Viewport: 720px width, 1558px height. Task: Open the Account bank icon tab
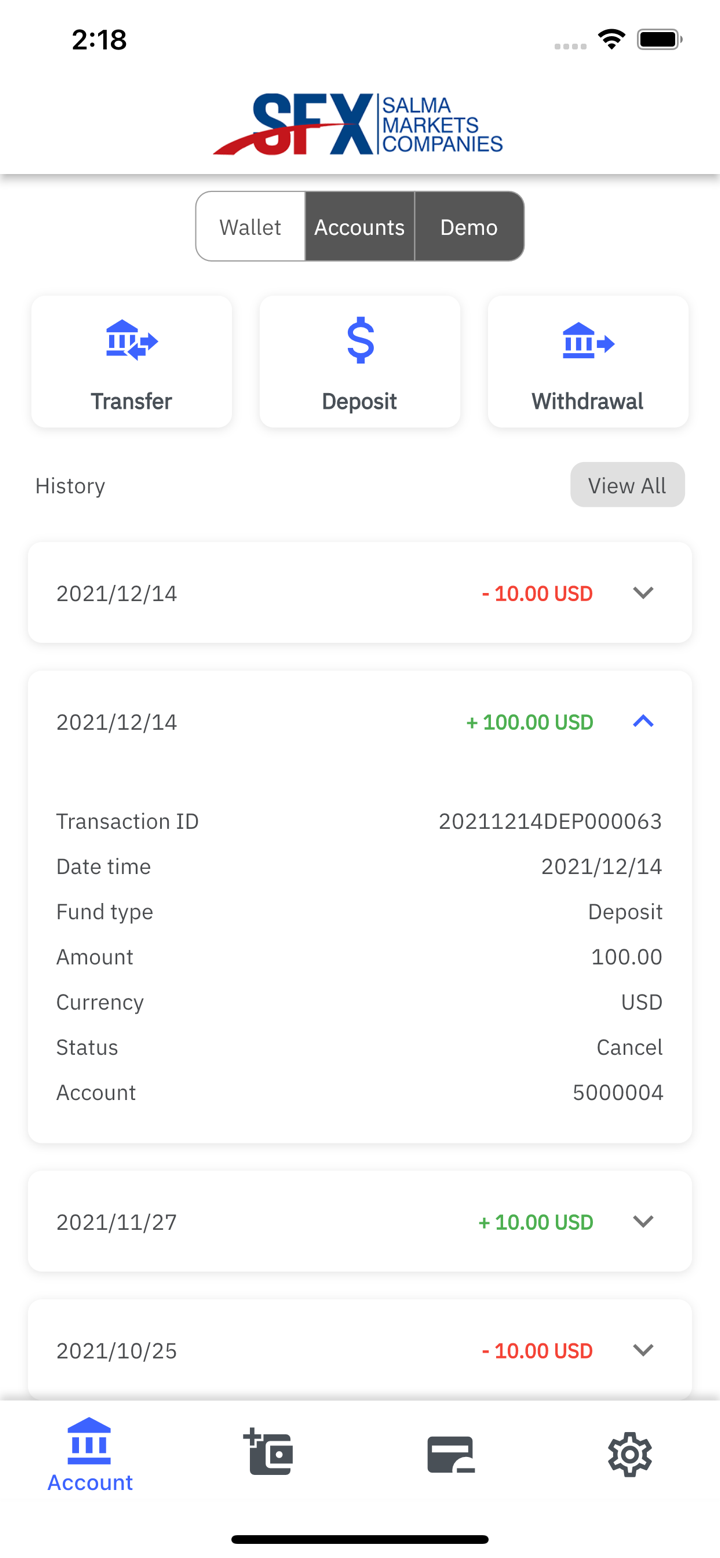click(x=90, y=1454)
